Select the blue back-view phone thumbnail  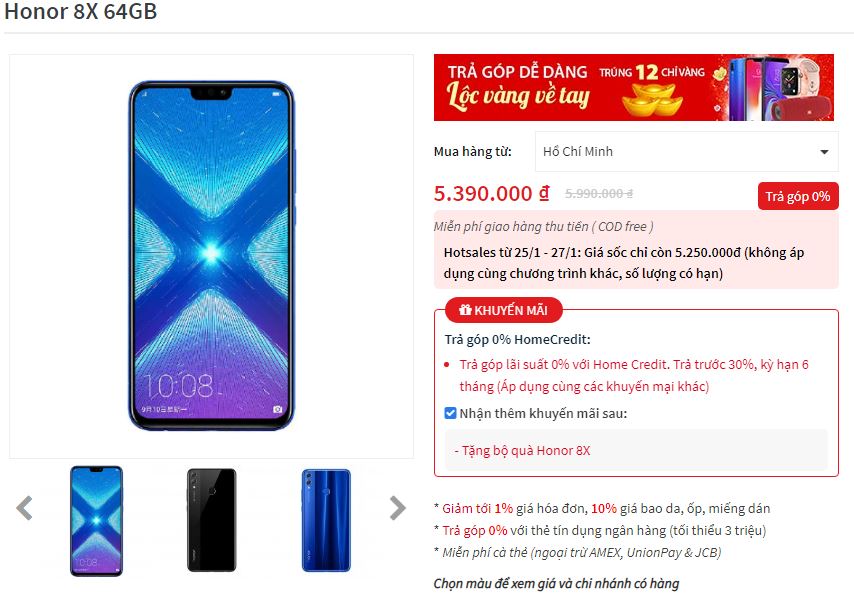[x=326, y=520]
